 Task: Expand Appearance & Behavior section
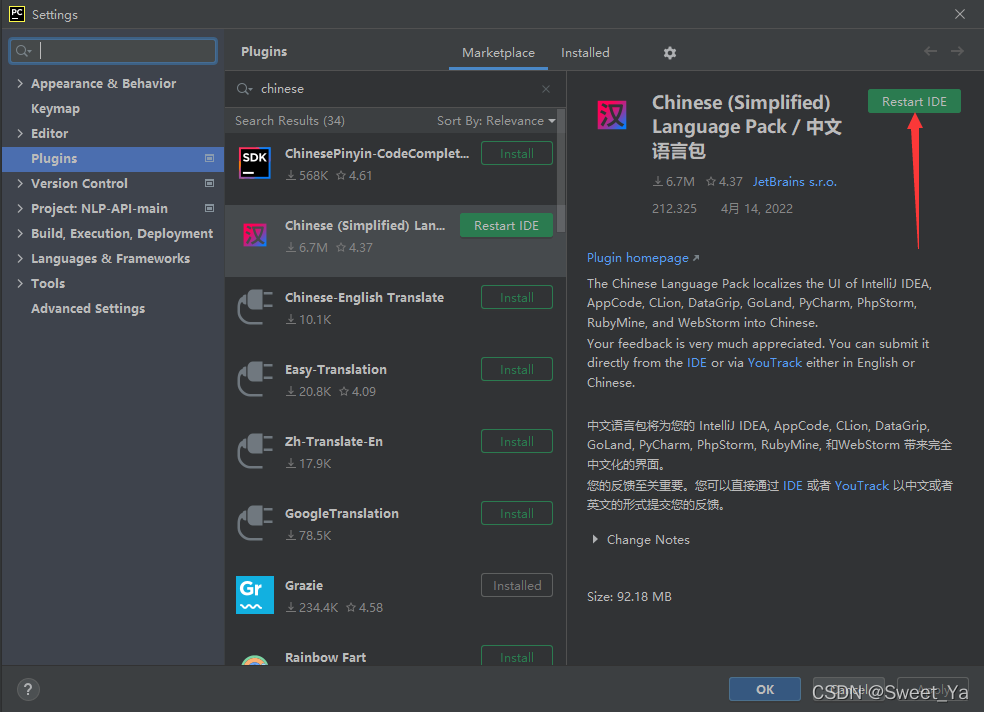pos(20,83)
